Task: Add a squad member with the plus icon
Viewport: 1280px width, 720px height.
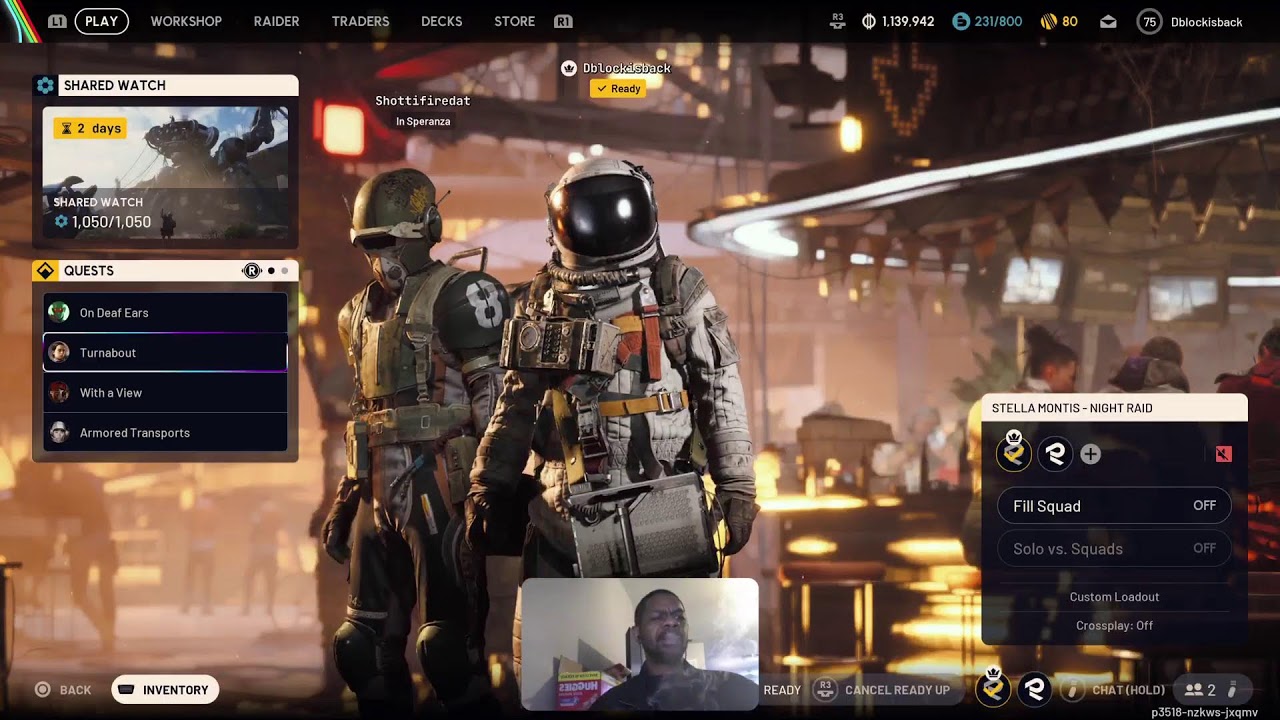Action: coord(1090,455)
